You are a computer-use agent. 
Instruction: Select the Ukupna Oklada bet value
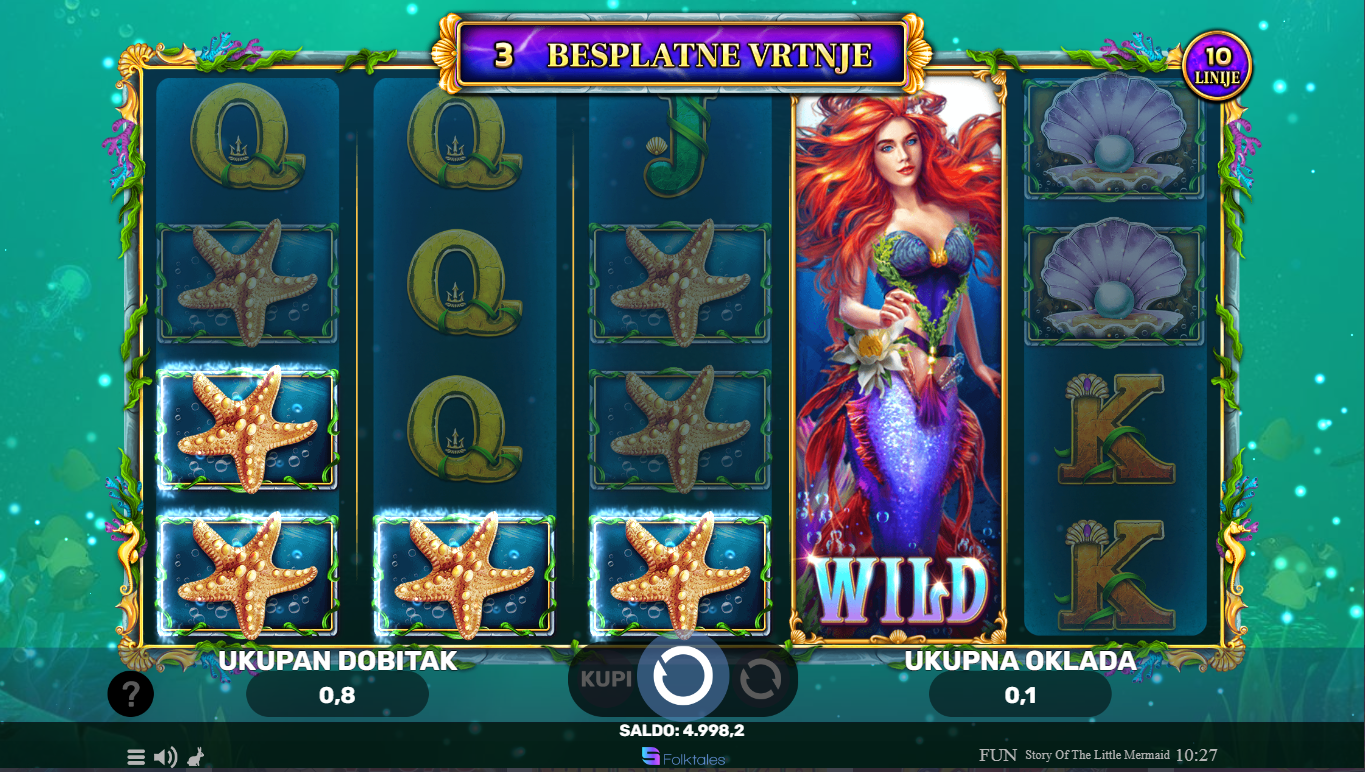pos(1020,694)
